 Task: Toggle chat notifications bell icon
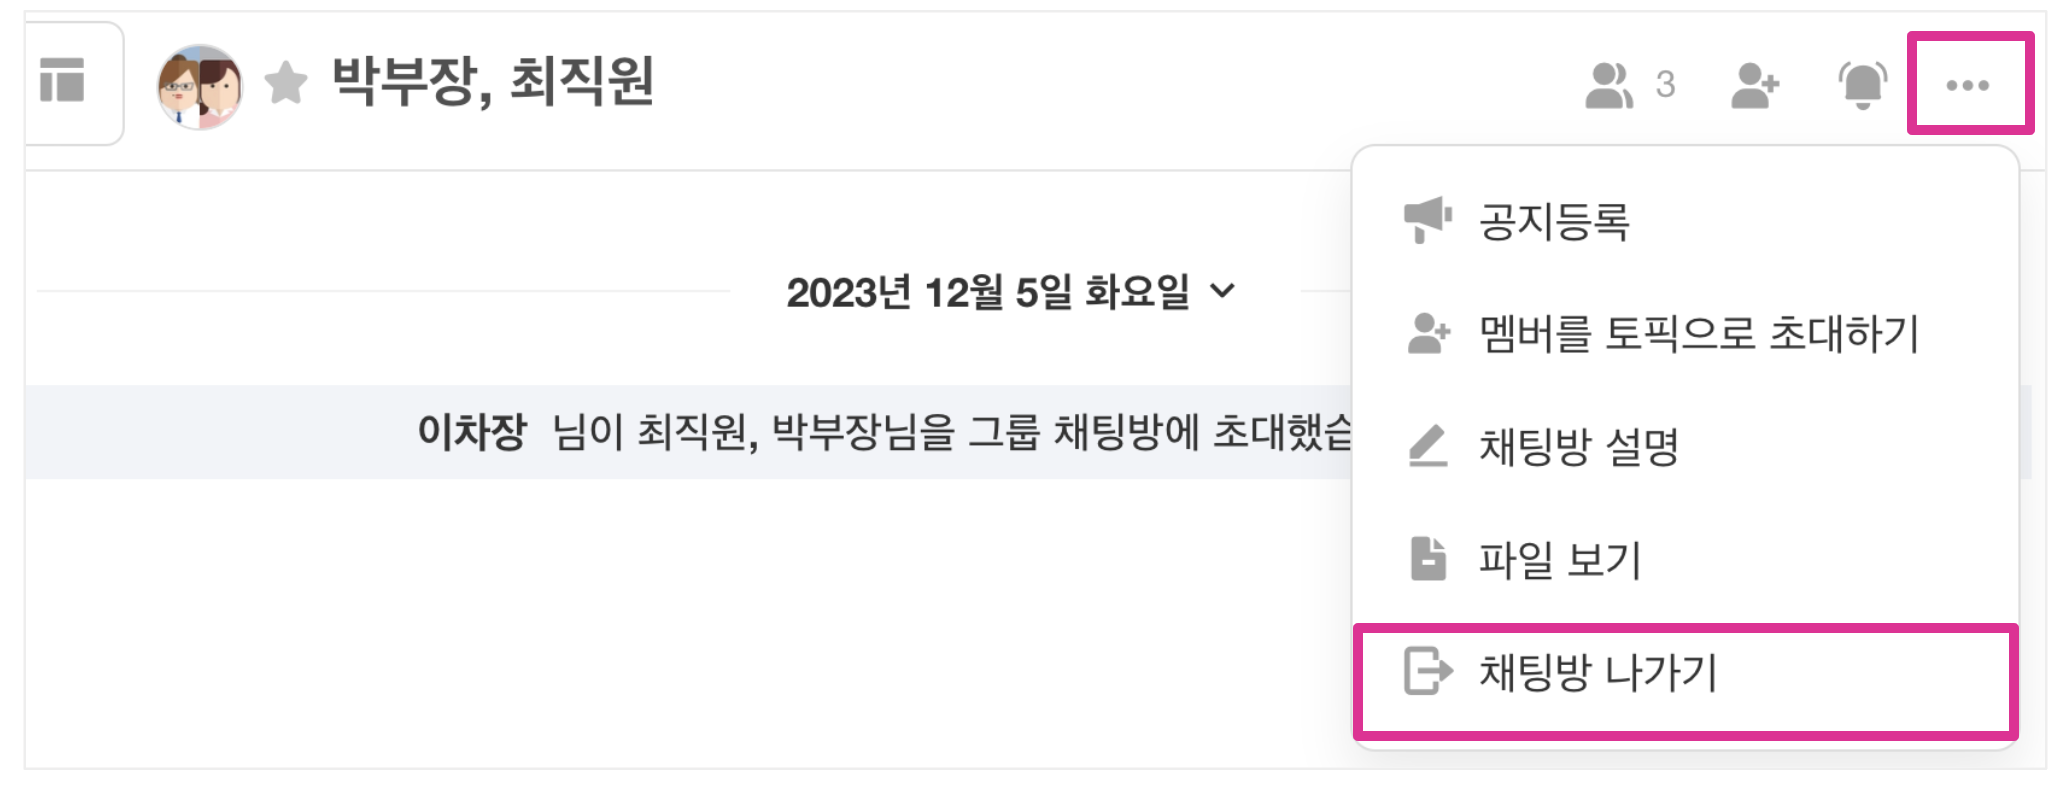1862,85
